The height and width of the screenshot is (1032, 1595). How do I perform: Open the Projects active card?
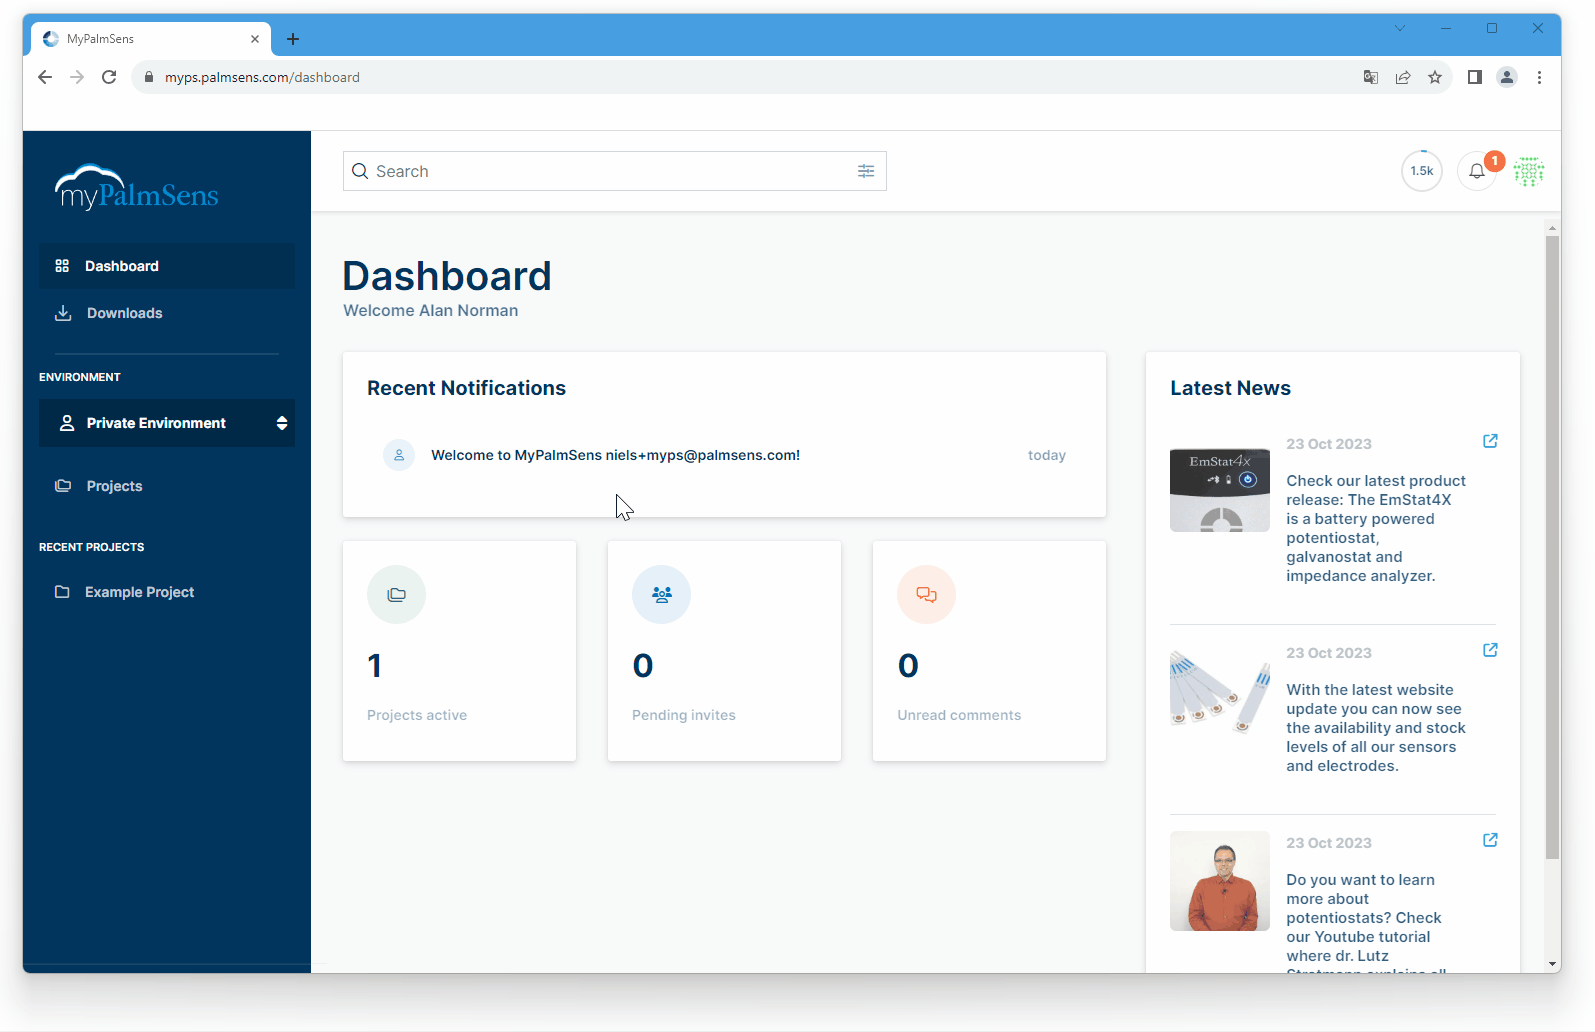[x=459, y=651]
